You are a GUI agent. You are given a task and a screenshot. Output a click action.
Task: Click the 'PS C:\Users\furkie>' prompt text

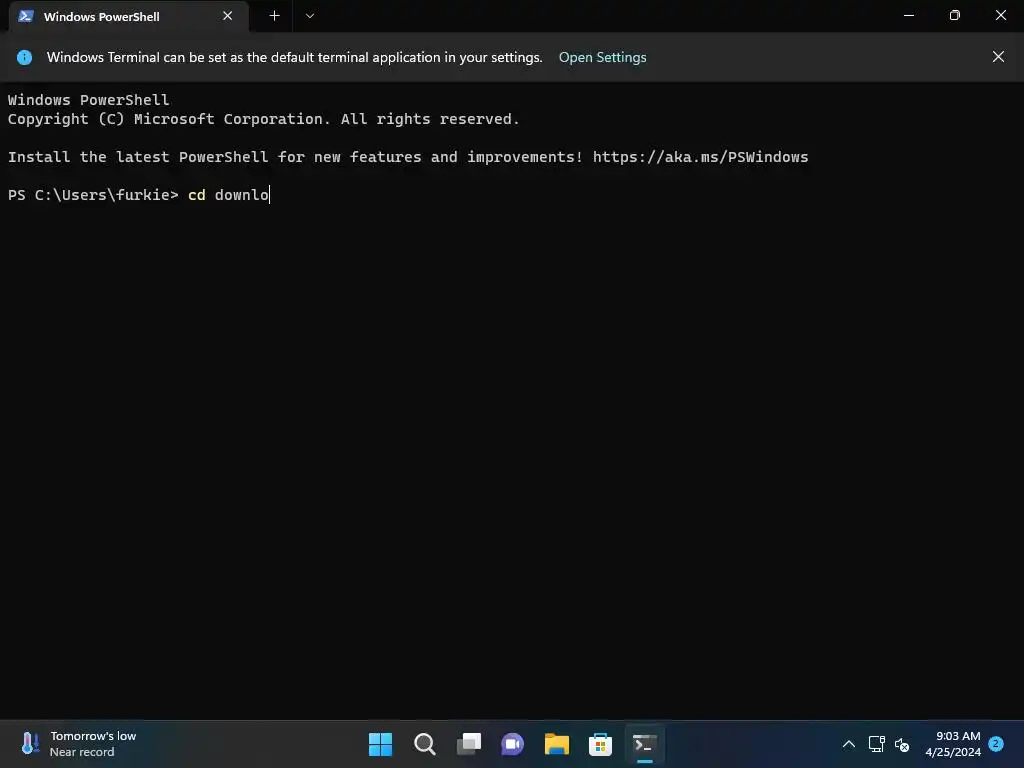93,195
